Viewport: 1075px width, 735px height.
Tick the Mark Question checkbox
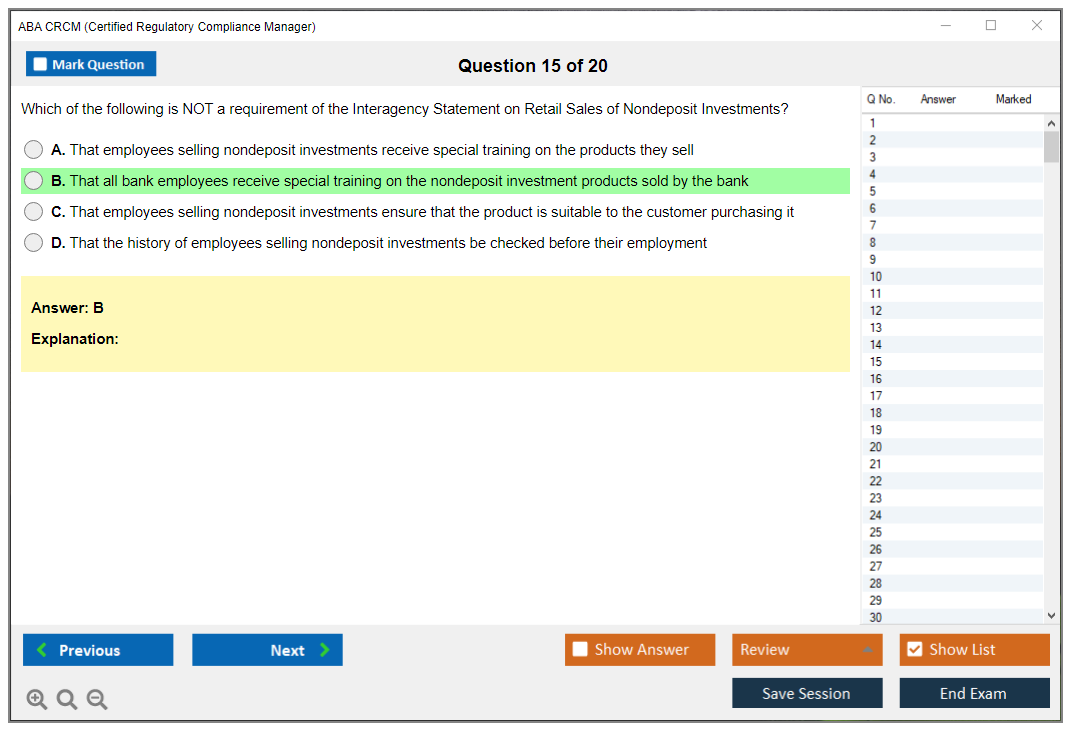[x=41, y=65]
